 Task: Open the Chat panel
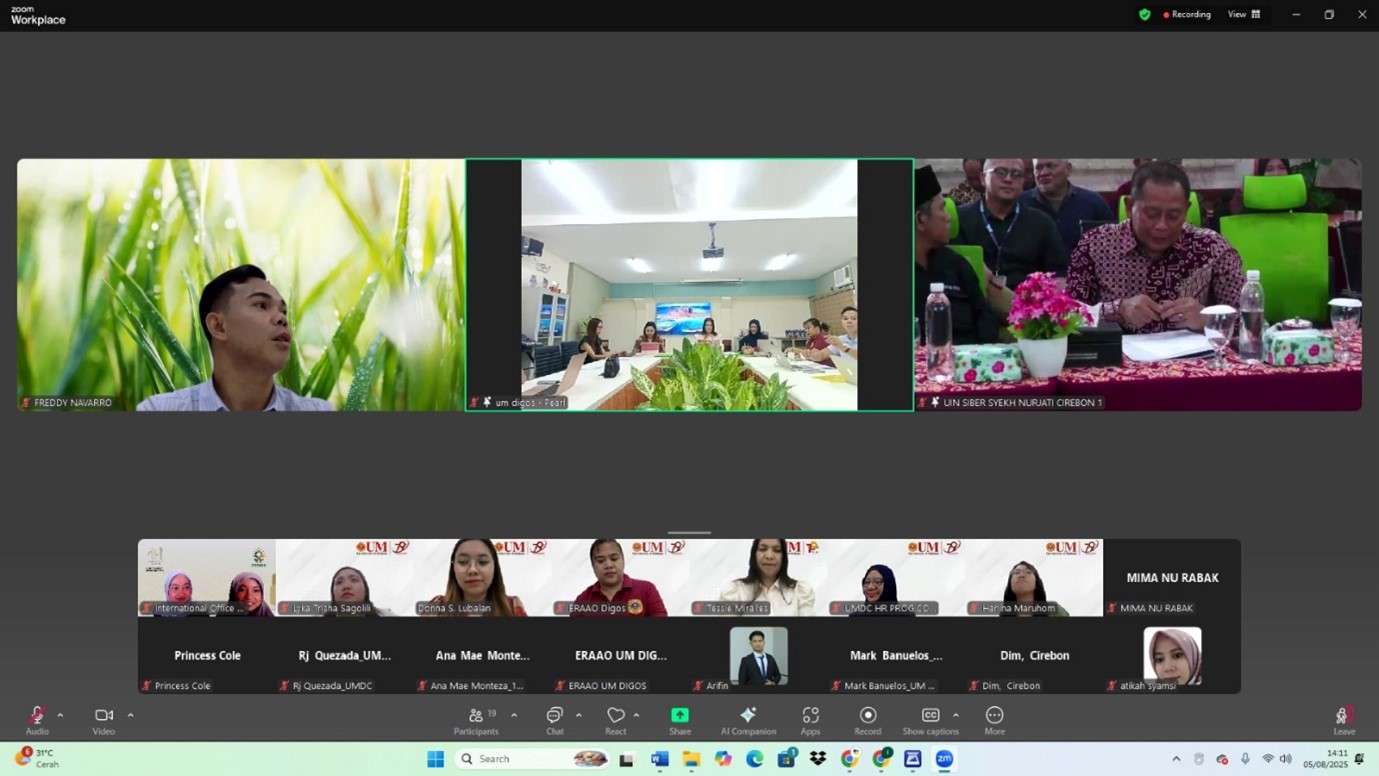coord(554,720)
